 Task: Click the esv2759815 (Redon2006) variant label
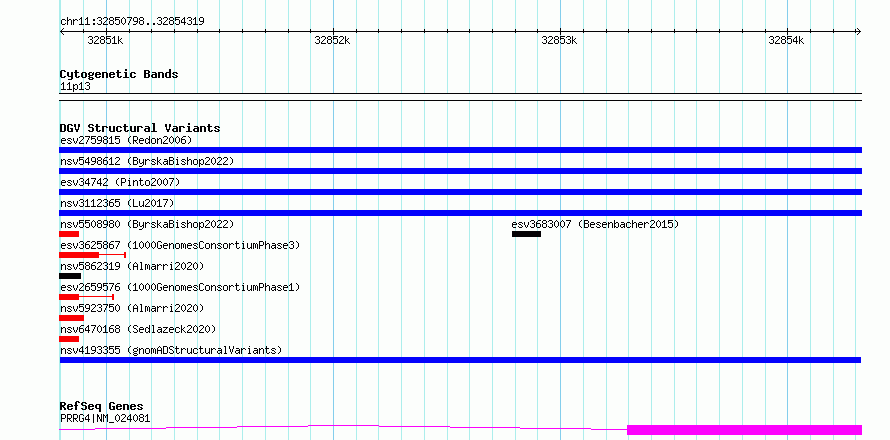pos(126,140)
